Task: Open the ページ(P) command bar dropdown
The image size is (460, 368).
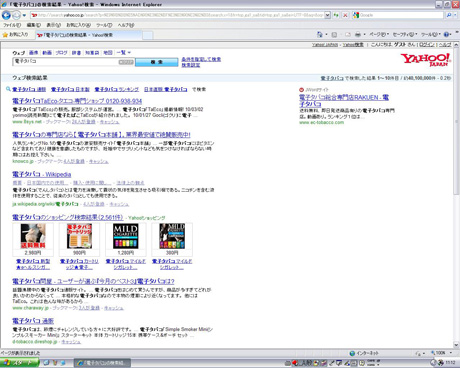Action: 379,34
